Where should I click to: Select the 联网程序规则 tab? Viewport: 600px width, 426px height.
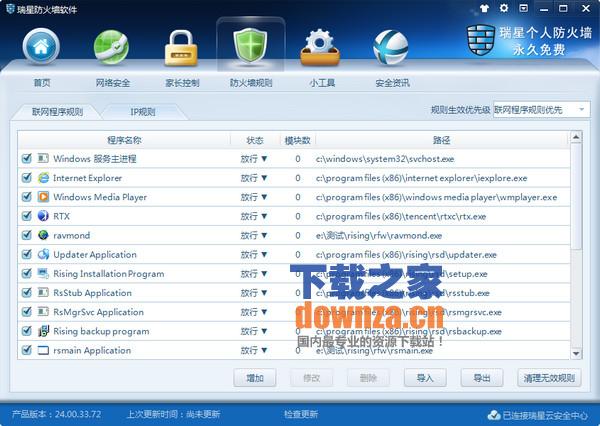[57, 112]
